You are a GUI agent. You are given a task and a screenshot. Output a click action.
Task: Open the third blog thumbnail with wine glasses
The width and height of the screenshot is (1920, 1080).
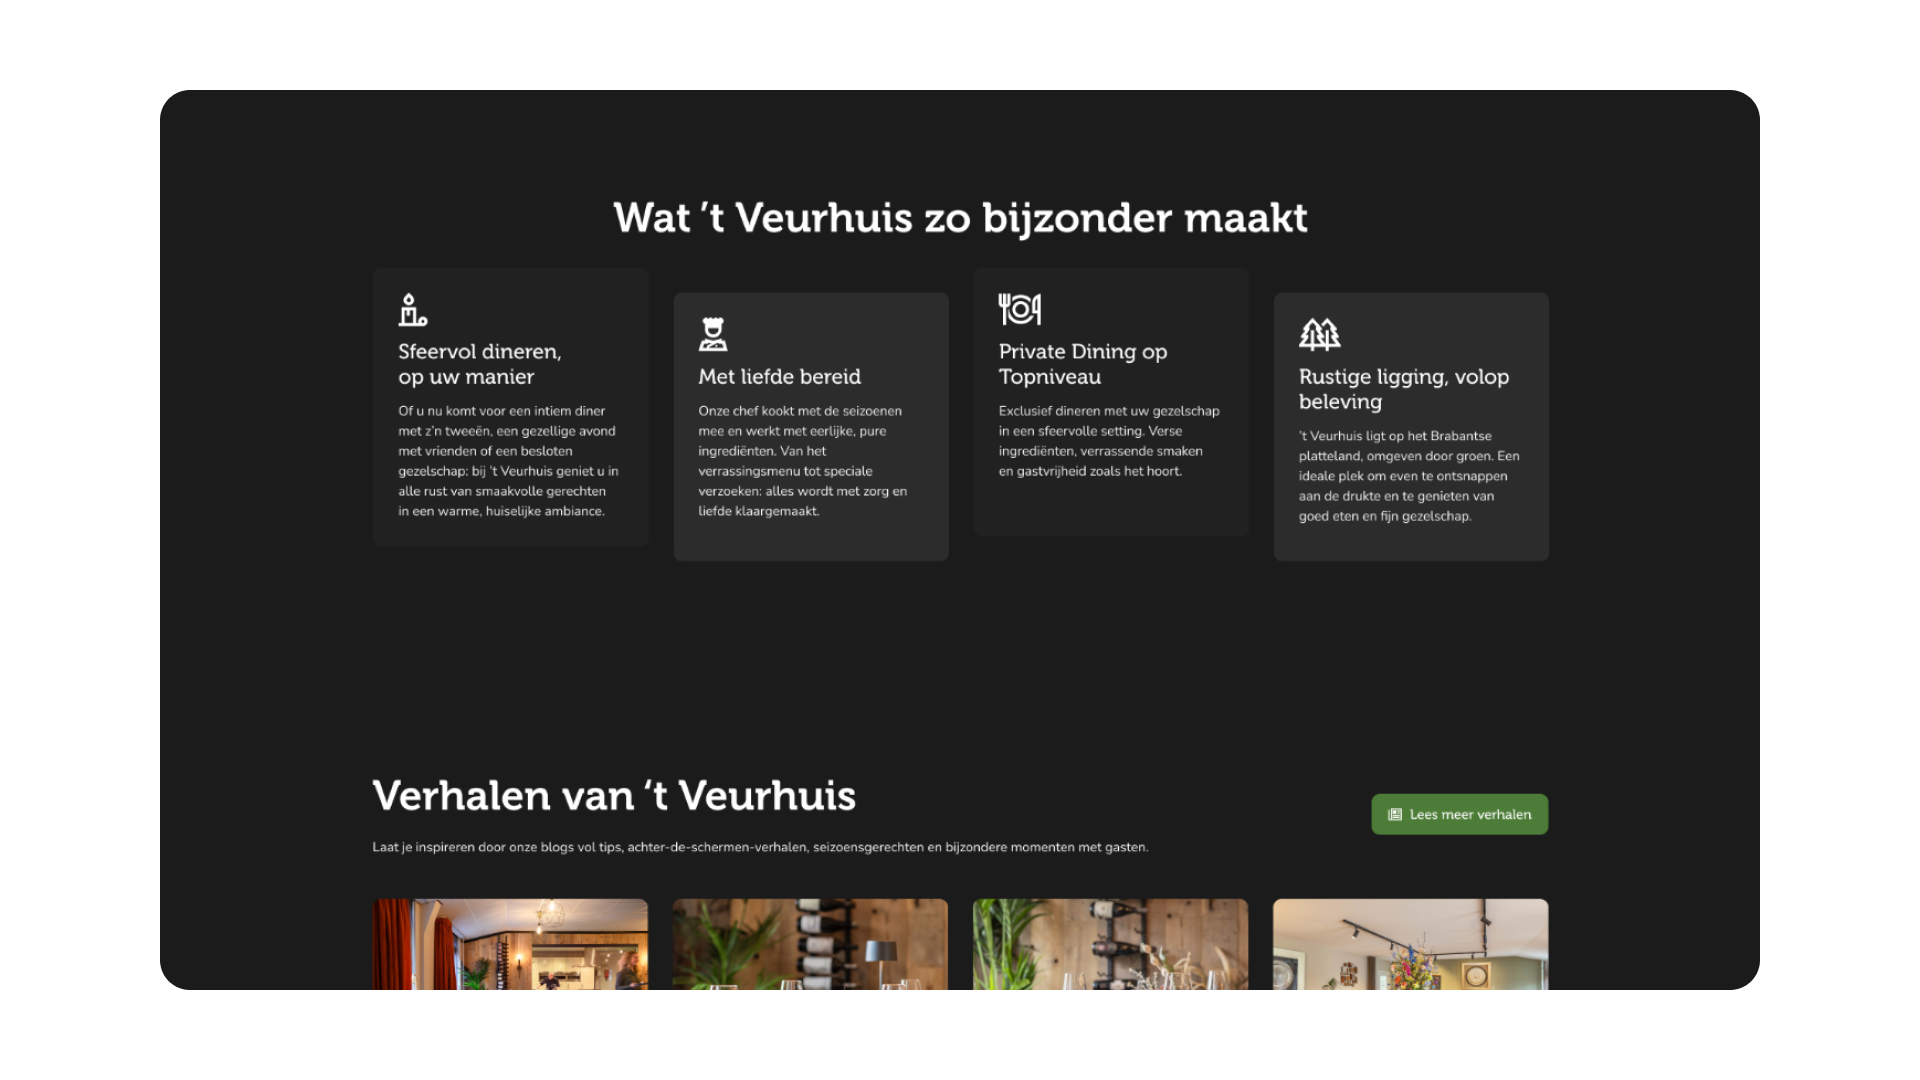pyautogui.click(x=1110, y=944)
